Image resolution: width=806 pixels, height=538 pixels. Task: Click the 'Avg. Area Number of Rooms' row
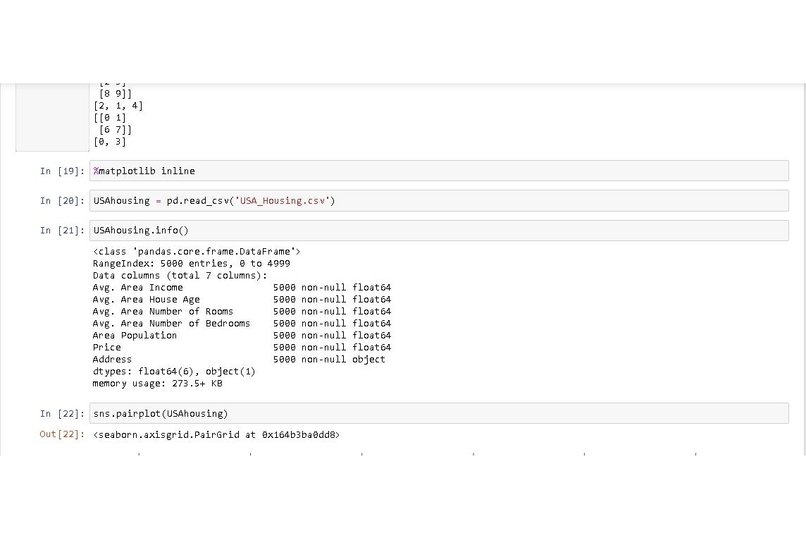click(242, 311)
